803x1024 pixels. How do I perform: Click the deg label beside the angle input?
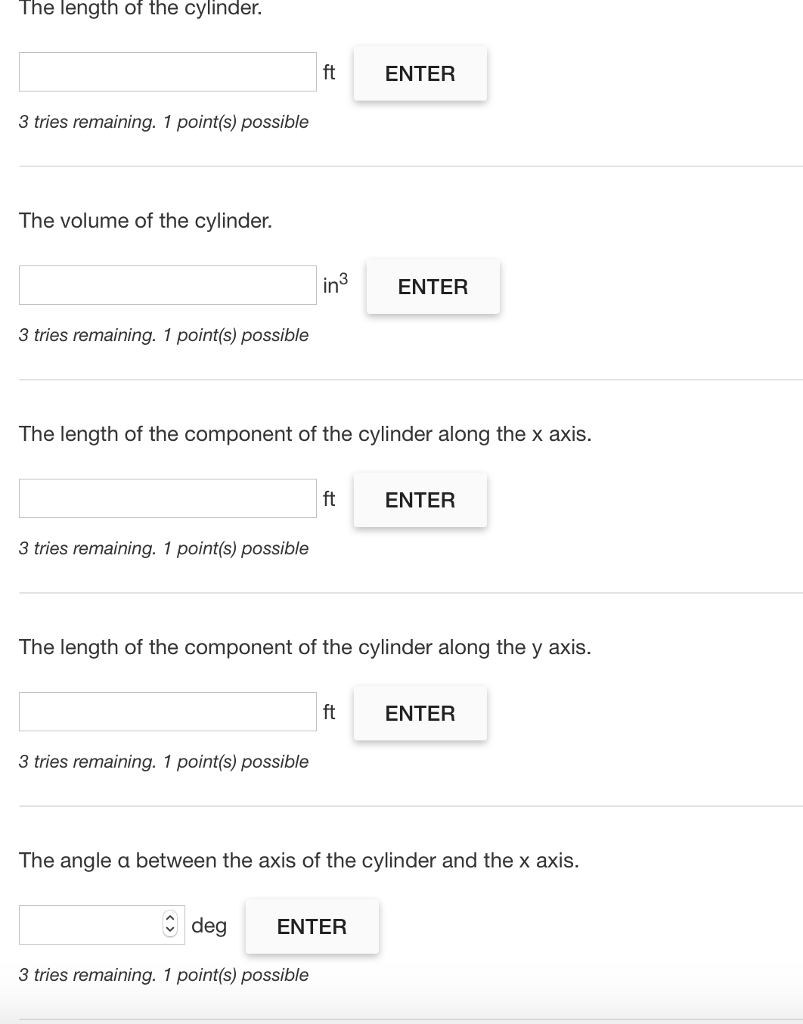(x=208, y=925)
